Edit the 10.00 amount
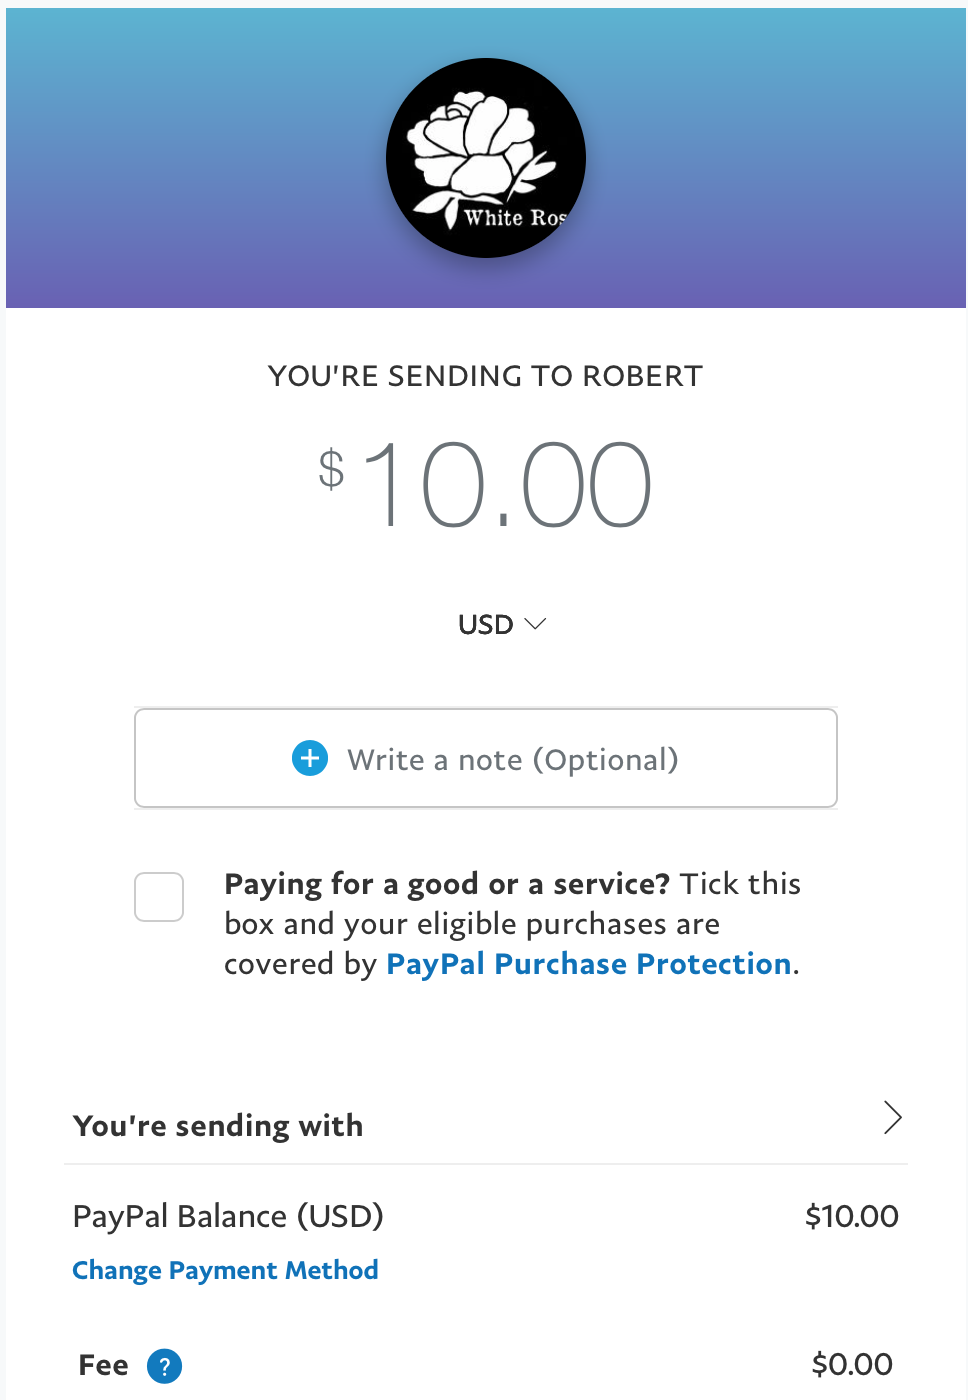This screenshot has height=1400, width=968. click(507, 485)
